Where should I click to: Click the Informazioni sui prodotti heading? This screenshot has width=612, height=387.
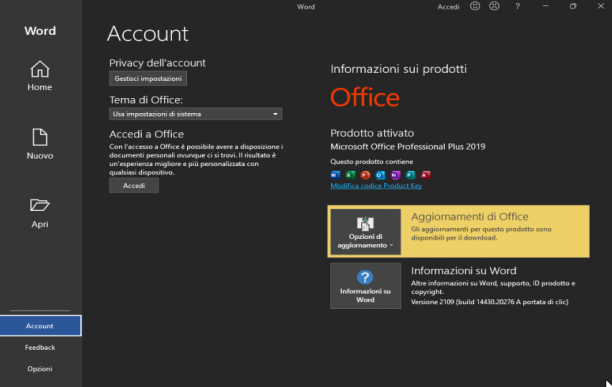pos(399,69)
